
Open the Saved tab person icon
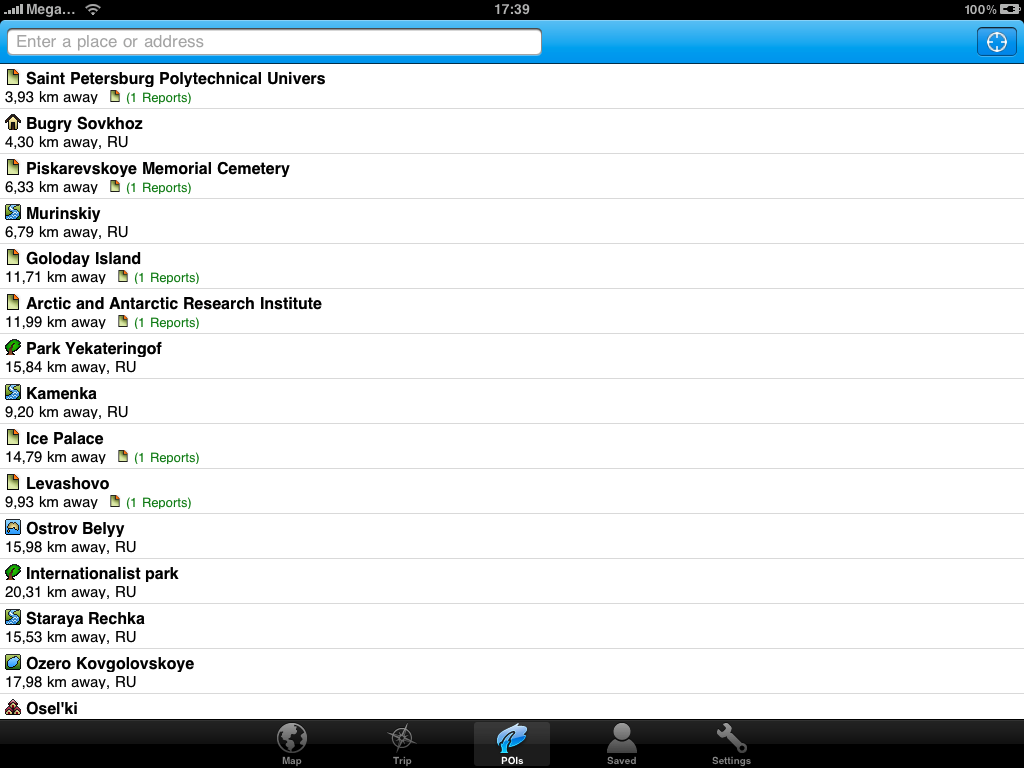point(621,744)
